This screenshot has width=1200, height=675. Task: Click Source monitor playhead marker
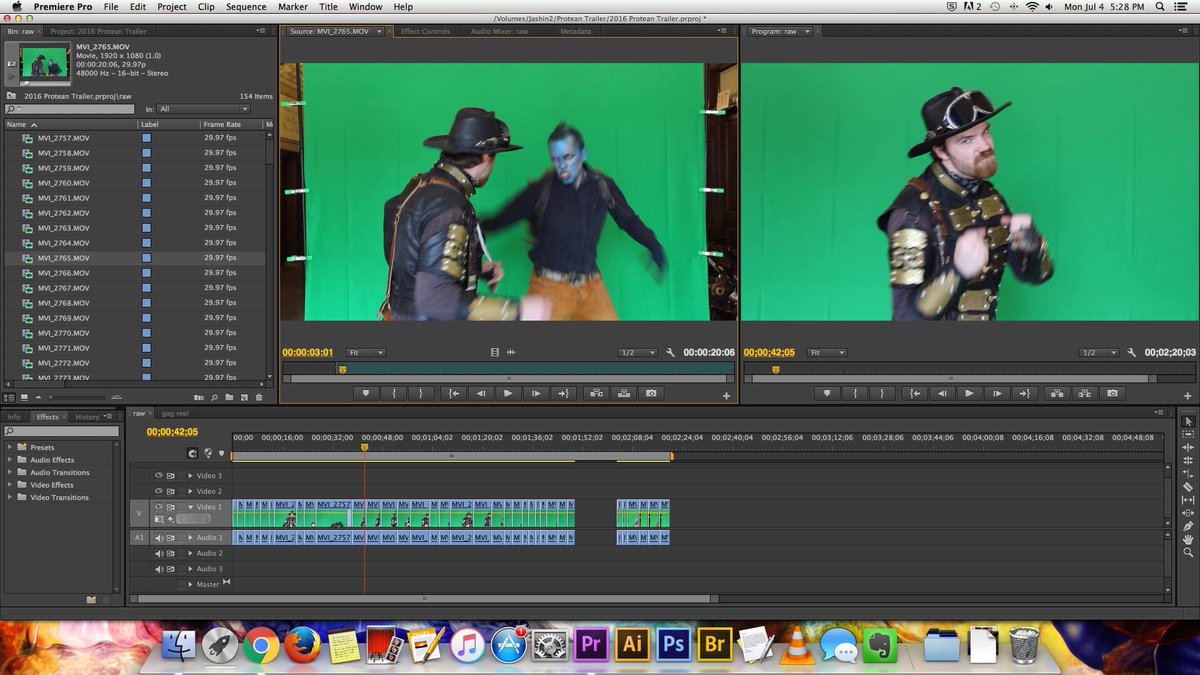342,369
